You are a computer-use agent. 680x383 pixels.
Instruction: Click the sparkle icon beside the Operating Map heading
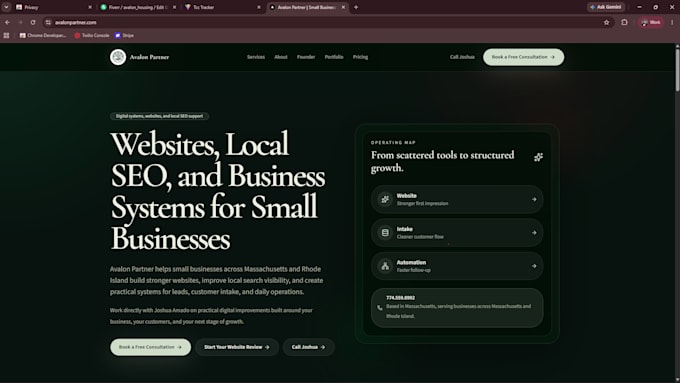(538, 157)
